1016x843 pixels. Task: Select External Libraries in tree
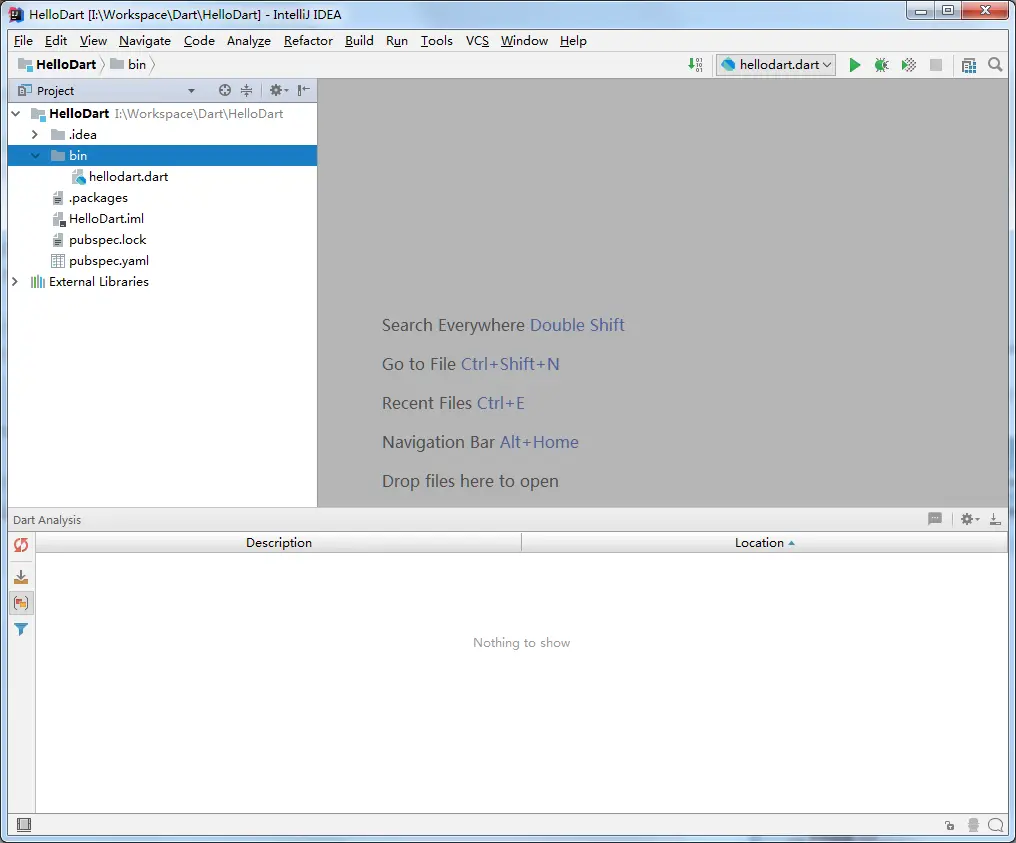click(x=98, y=282)
